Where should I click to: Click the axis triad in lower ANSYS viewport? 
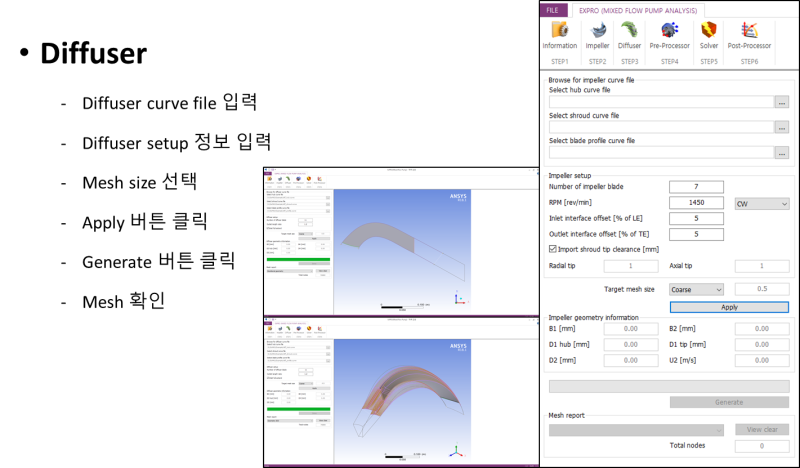pos(456,451)
